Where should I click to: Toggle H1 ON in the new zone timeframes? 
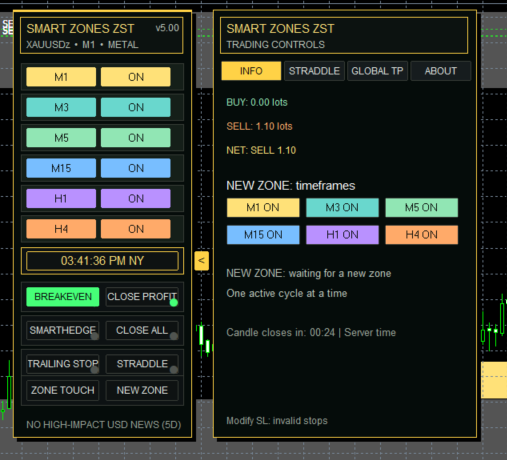[342, 235]
